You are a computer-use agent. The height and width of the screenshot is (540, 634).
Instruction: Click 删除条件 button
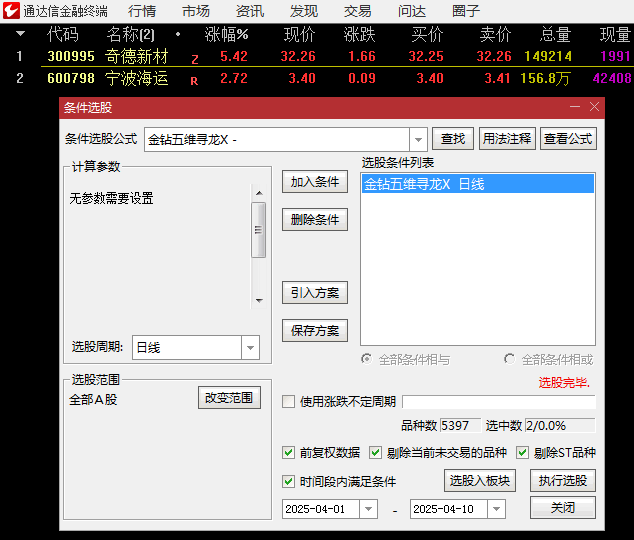point(315,219)
